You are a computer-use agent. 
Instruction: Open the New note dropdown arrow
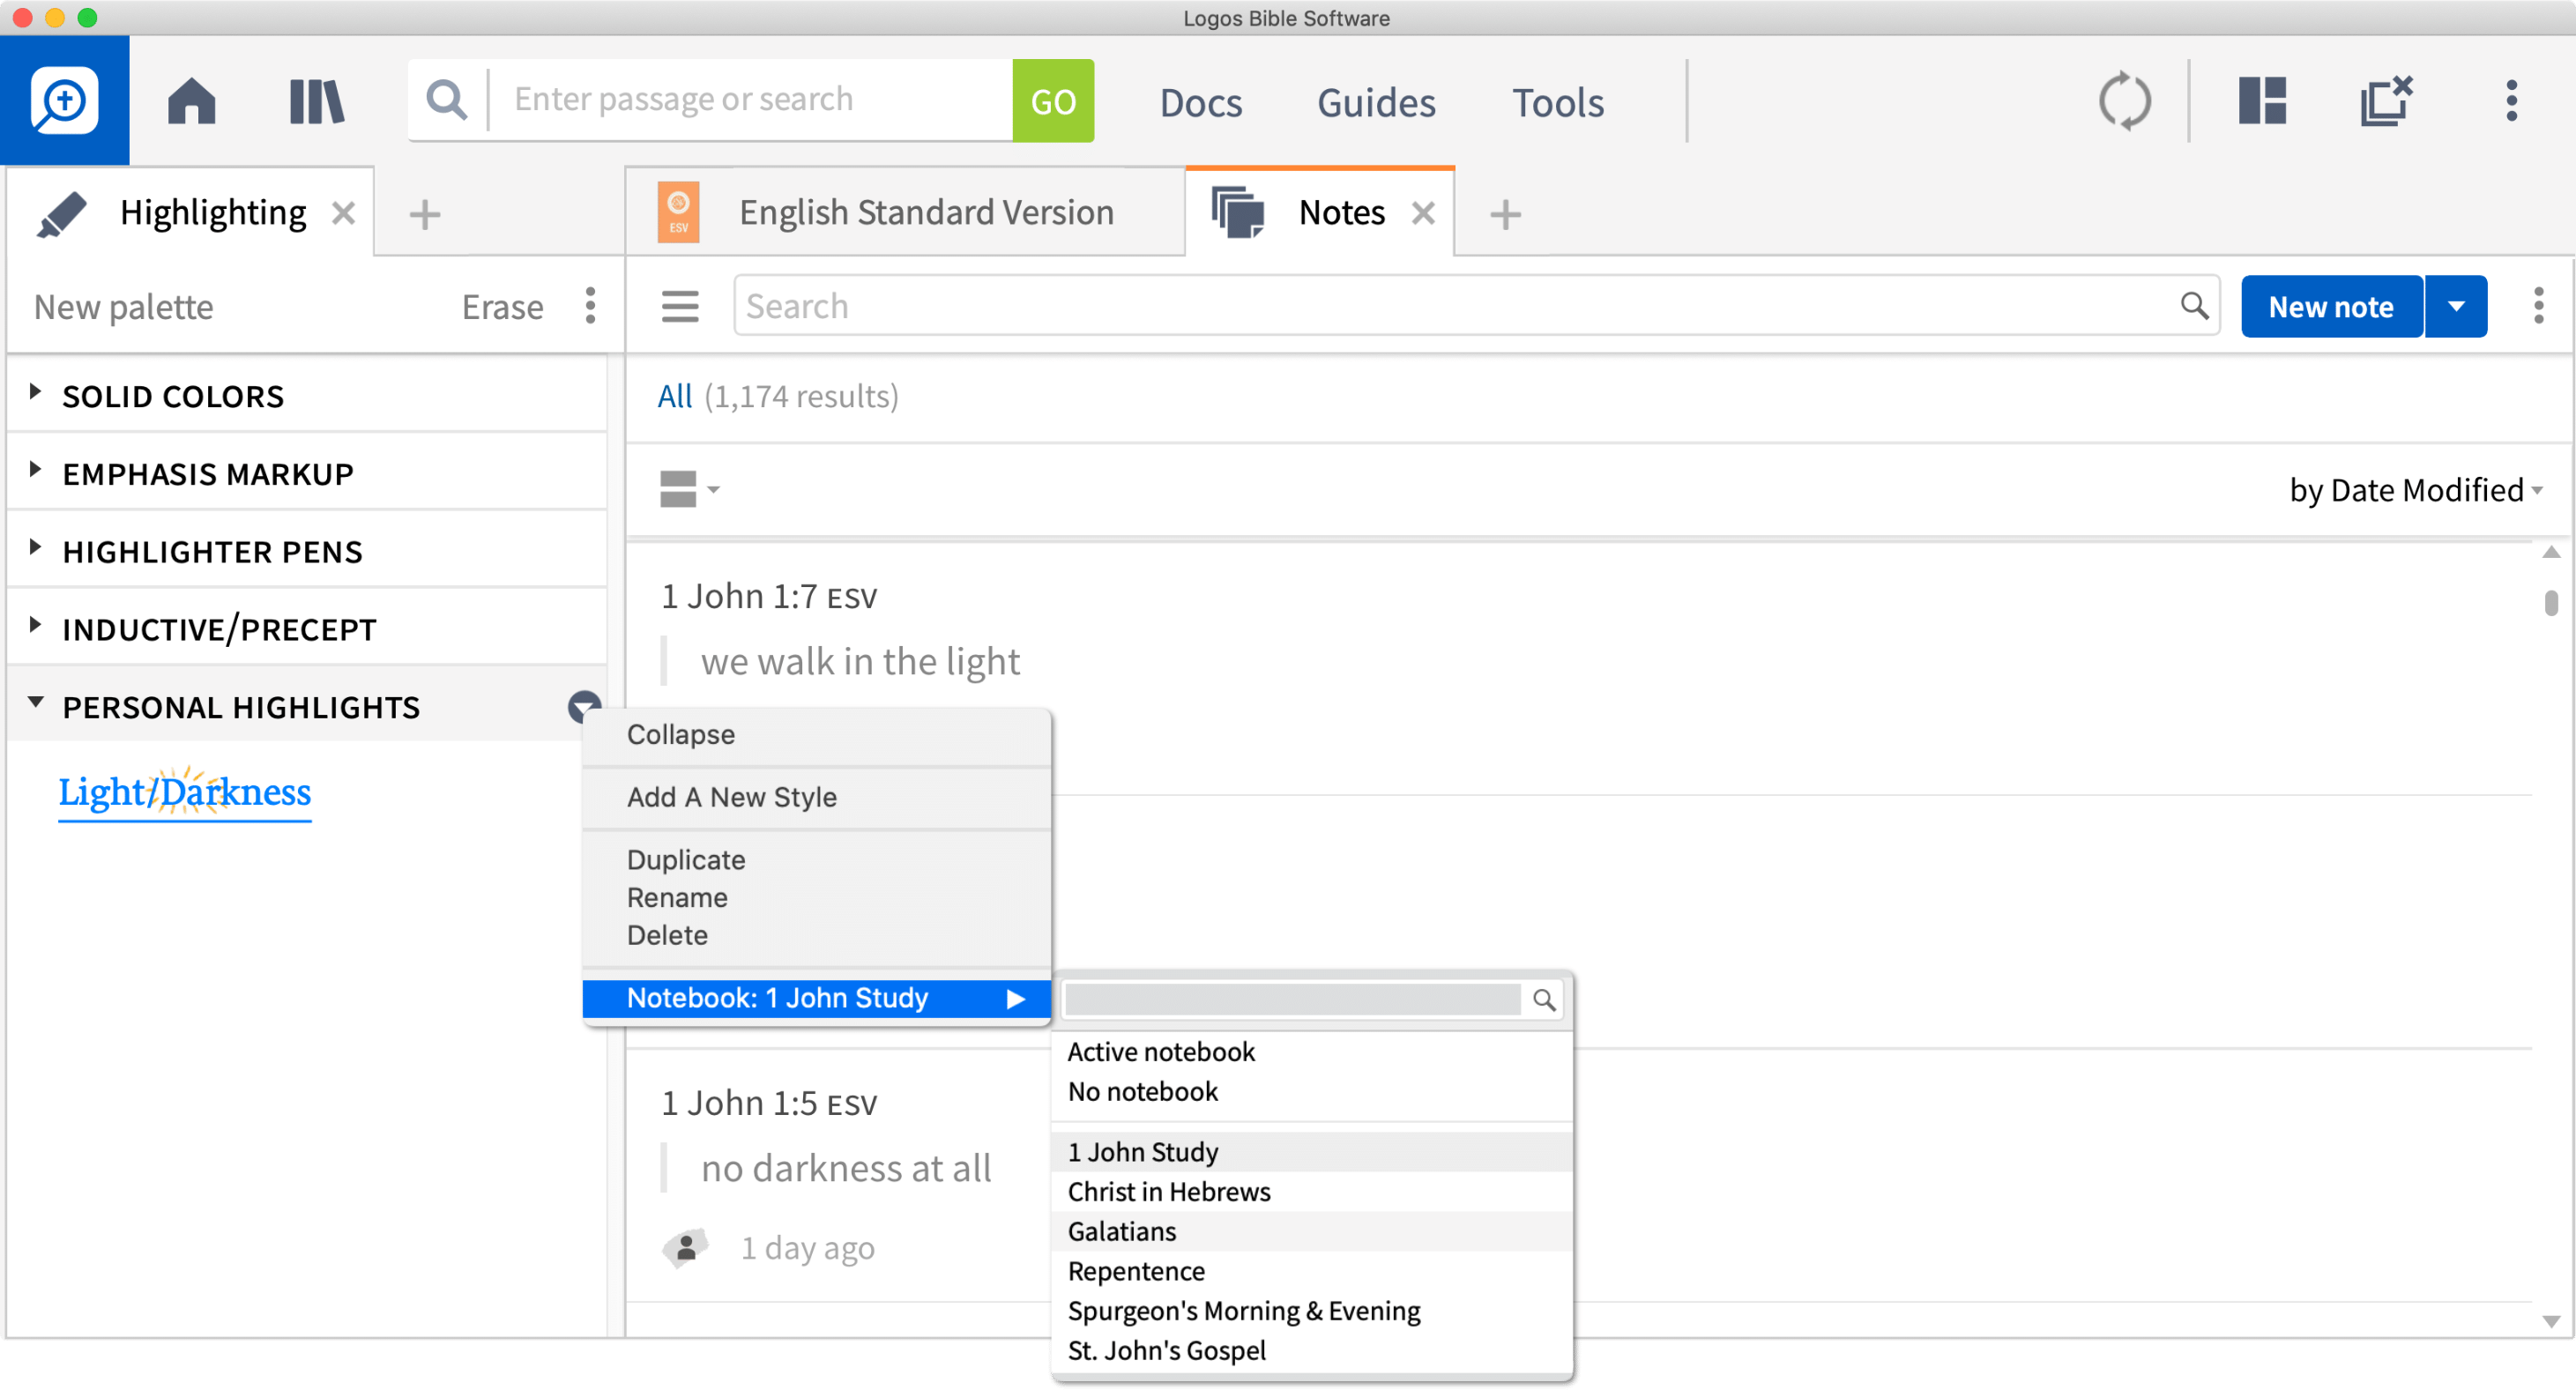pyautogui.click(x=2455, y=306)
